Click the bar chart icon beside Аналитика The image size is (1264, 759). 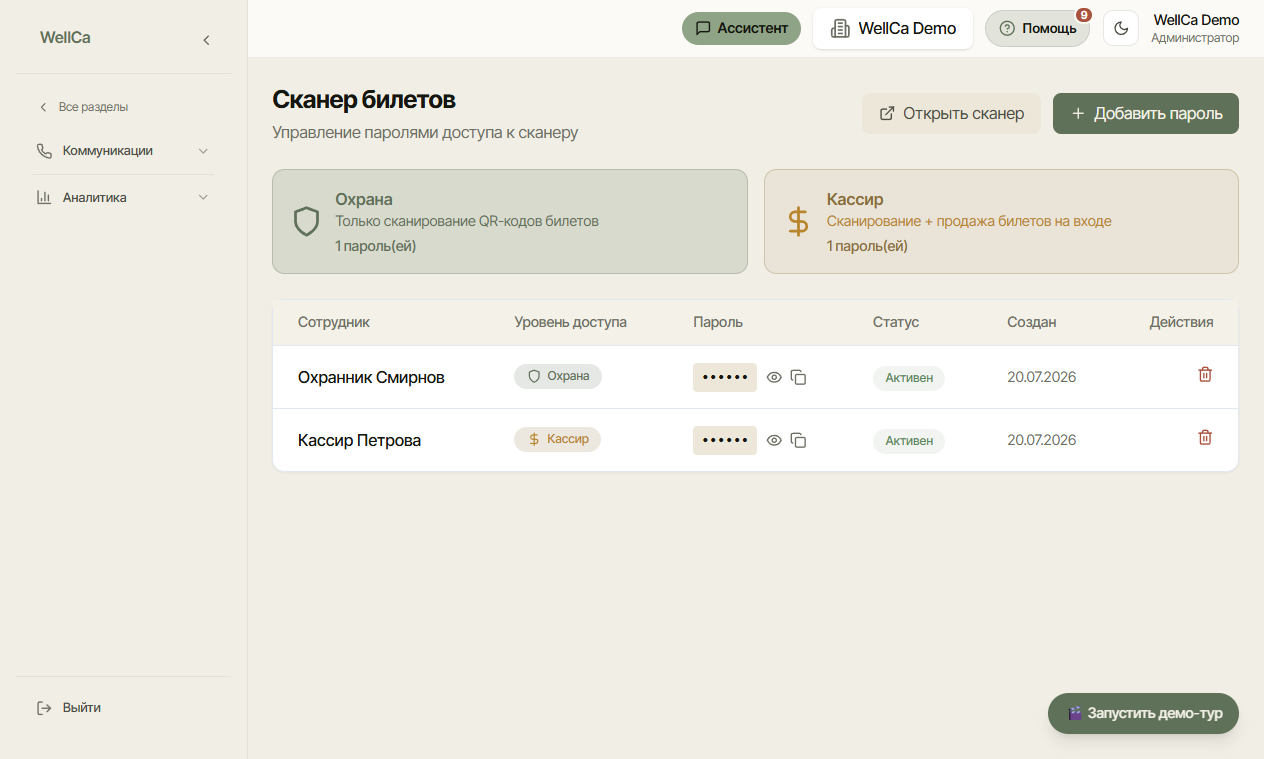coord(44,198)
